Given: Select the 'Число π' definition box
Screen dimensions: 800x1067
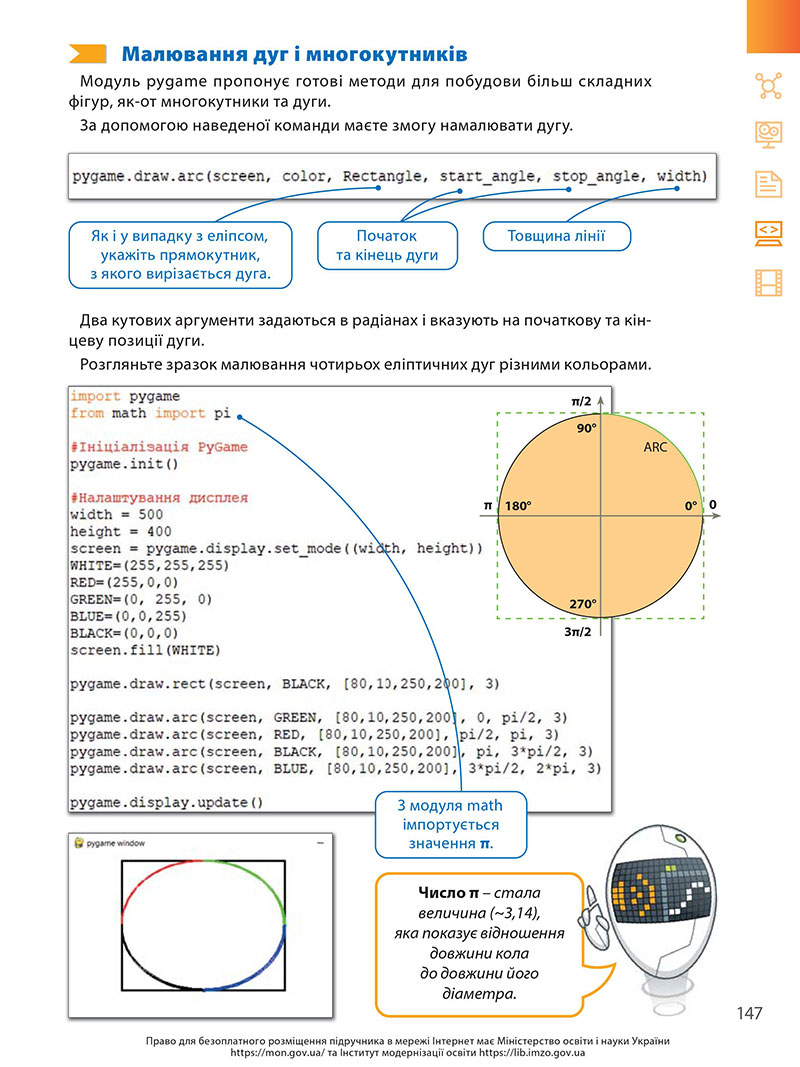Looking at the screenshot, I should point(480,944).
